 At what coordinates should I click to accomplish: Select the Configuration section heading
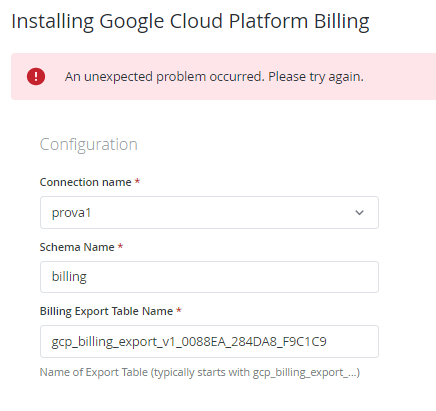[89, 144]
